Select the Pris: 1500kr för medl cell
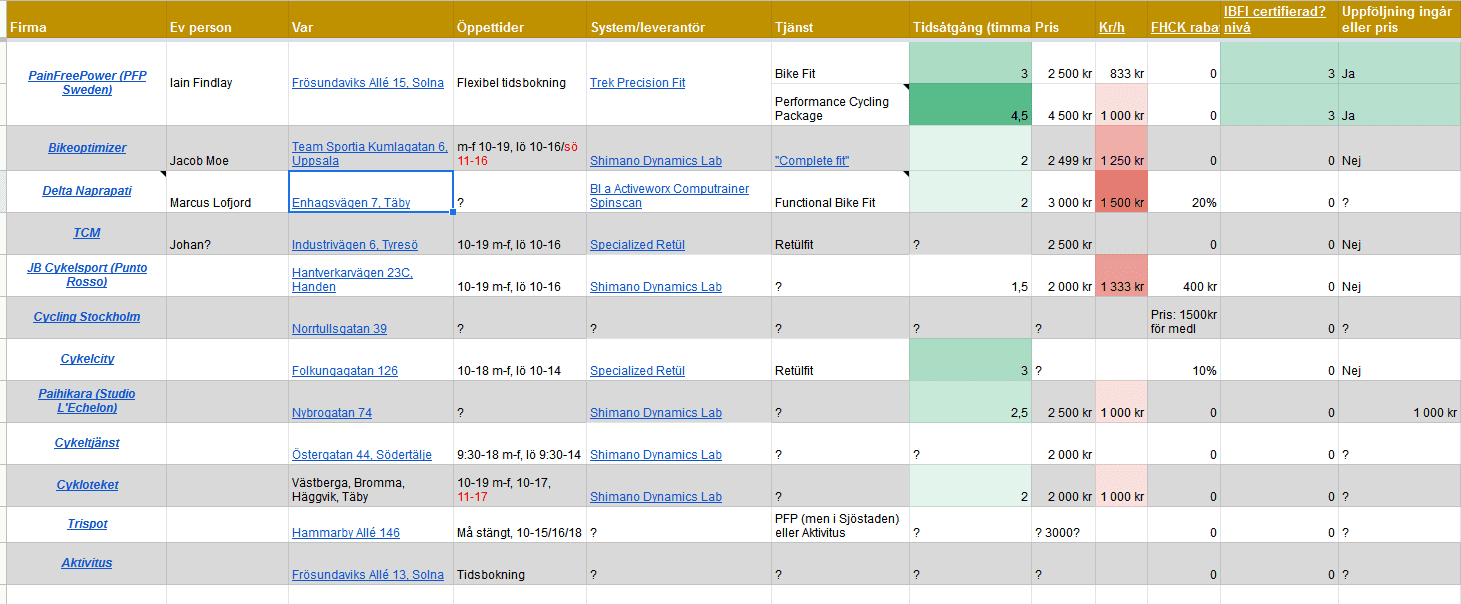 1184,317
